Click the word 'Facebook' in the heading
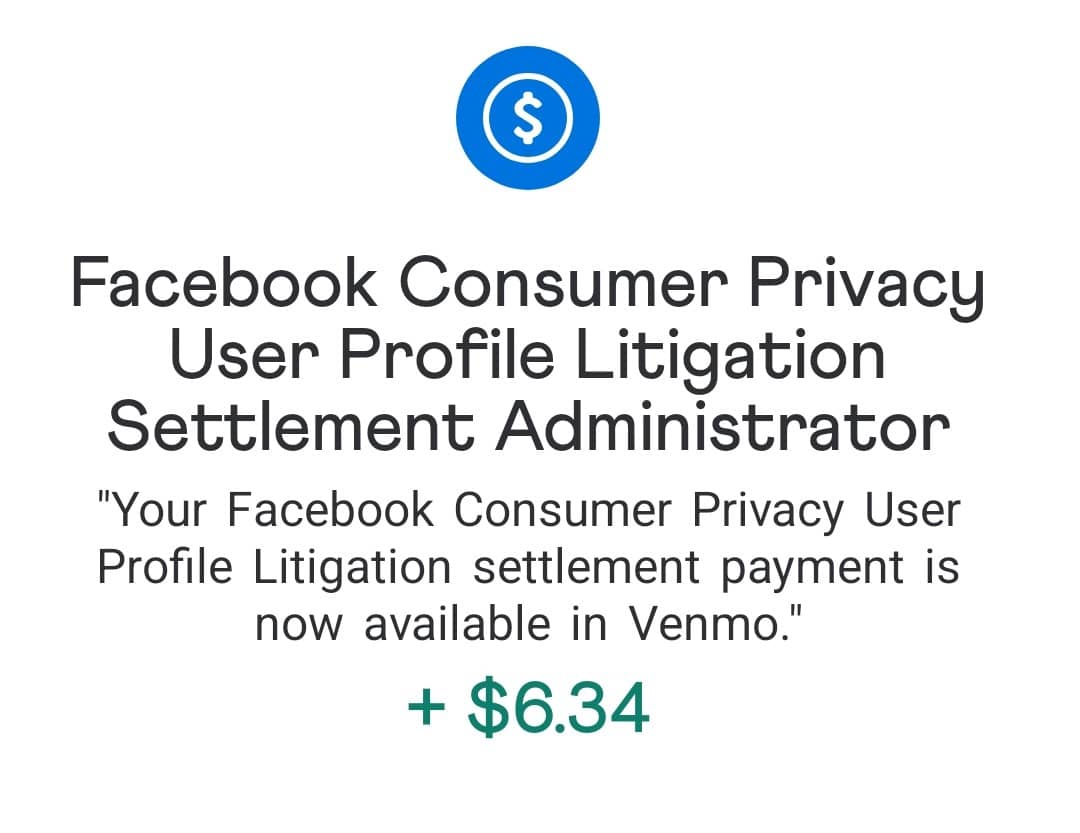The height and width of the screenshot is (833, 1080). point(224,282)
